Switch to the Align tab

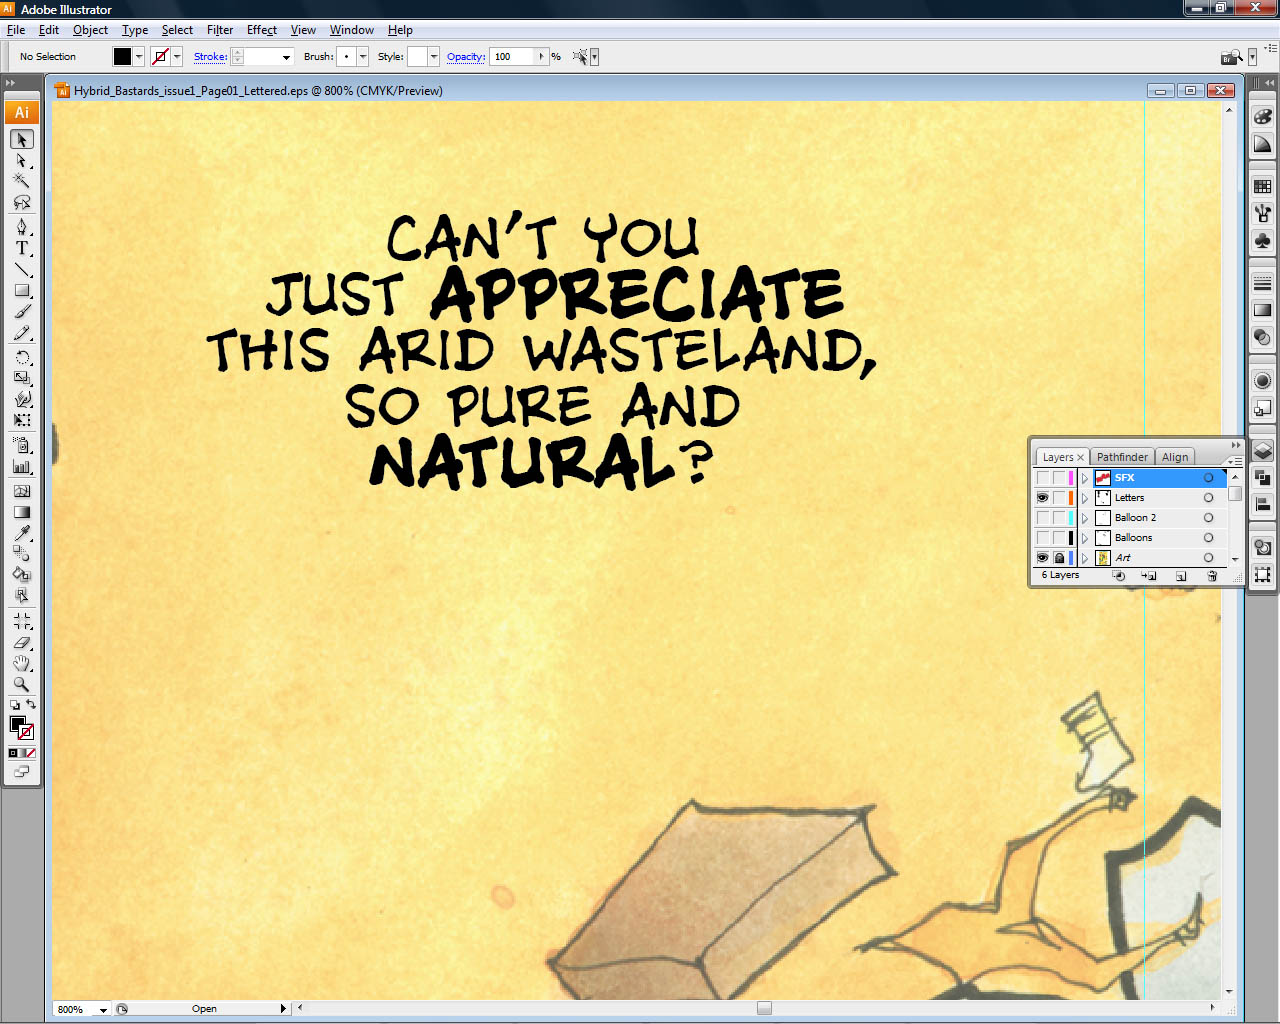point(1175,457)
